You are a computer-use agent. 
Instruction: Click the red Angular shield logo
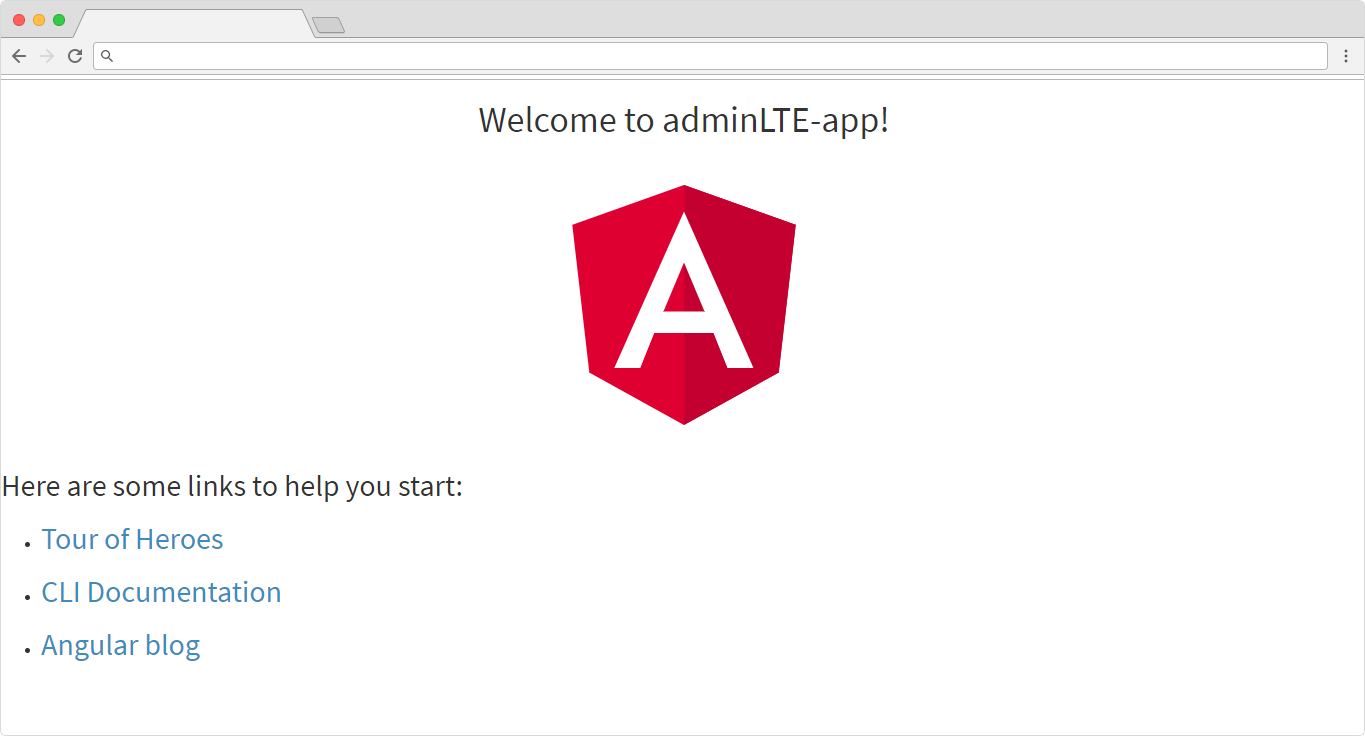click(683, 304)
